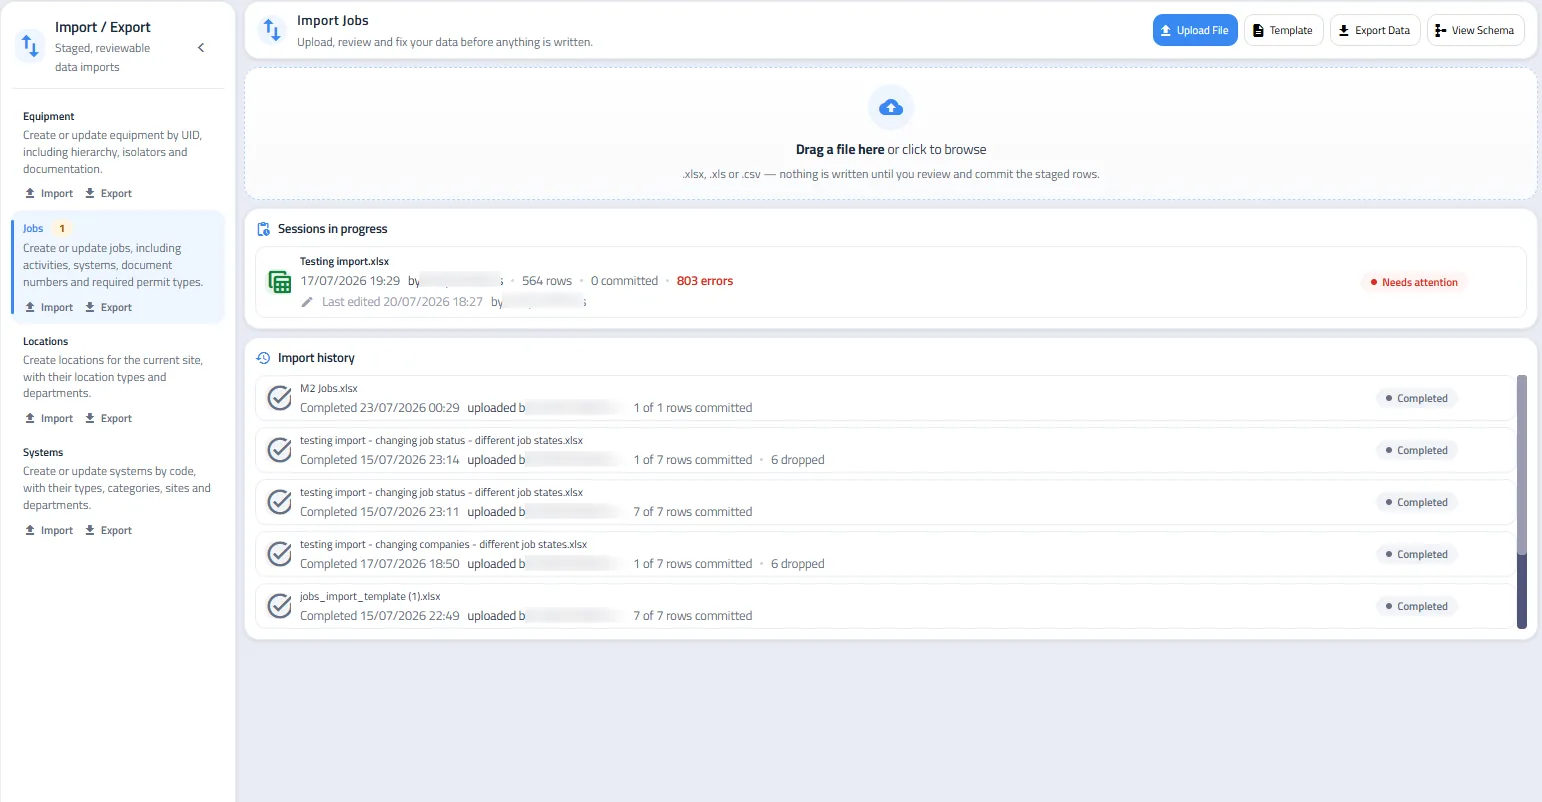1542x802 pixels.
Task: Click '564 rows' in session row
Action: [547, 281]
